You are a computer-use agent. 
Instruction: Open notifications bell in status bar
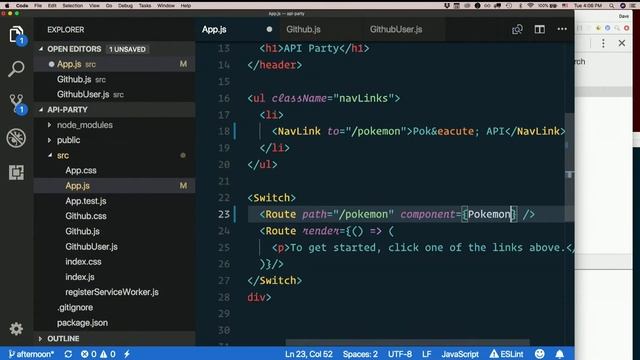coord(560,354)
